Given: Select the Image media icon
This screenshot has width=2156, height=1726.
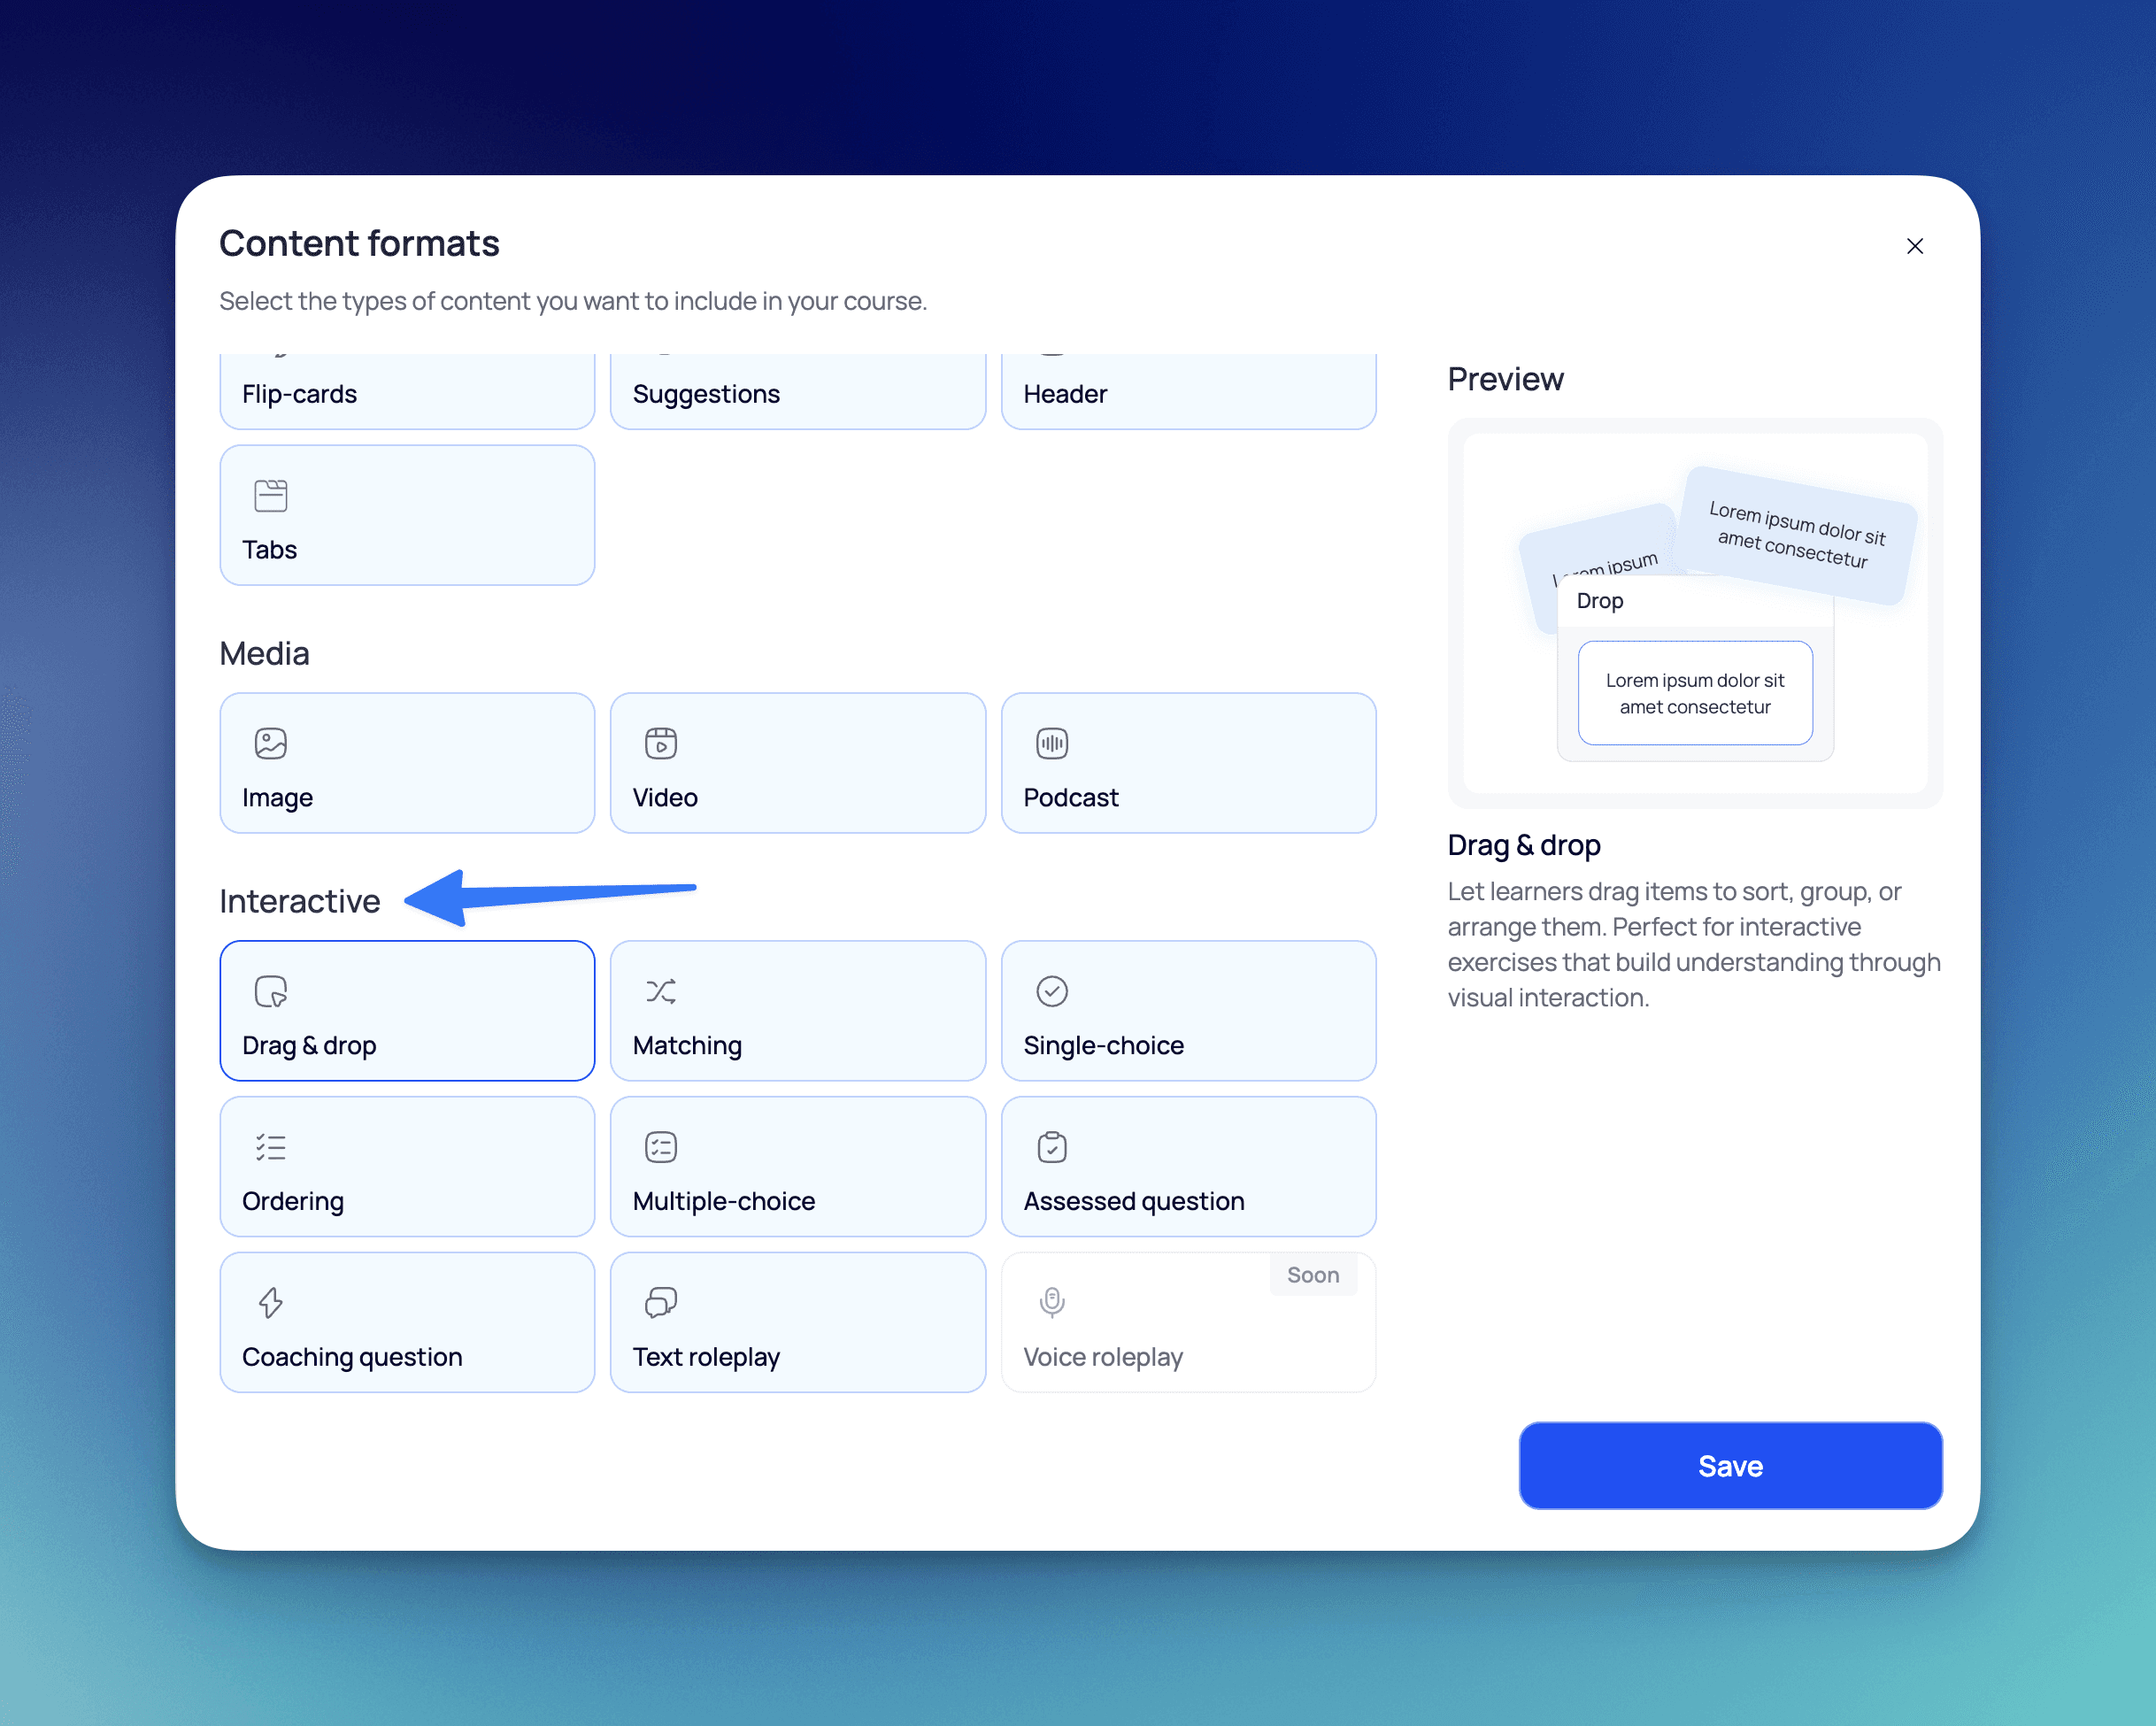Looking at the screenshot, I should pyautogui.click(x=270, y=743).
